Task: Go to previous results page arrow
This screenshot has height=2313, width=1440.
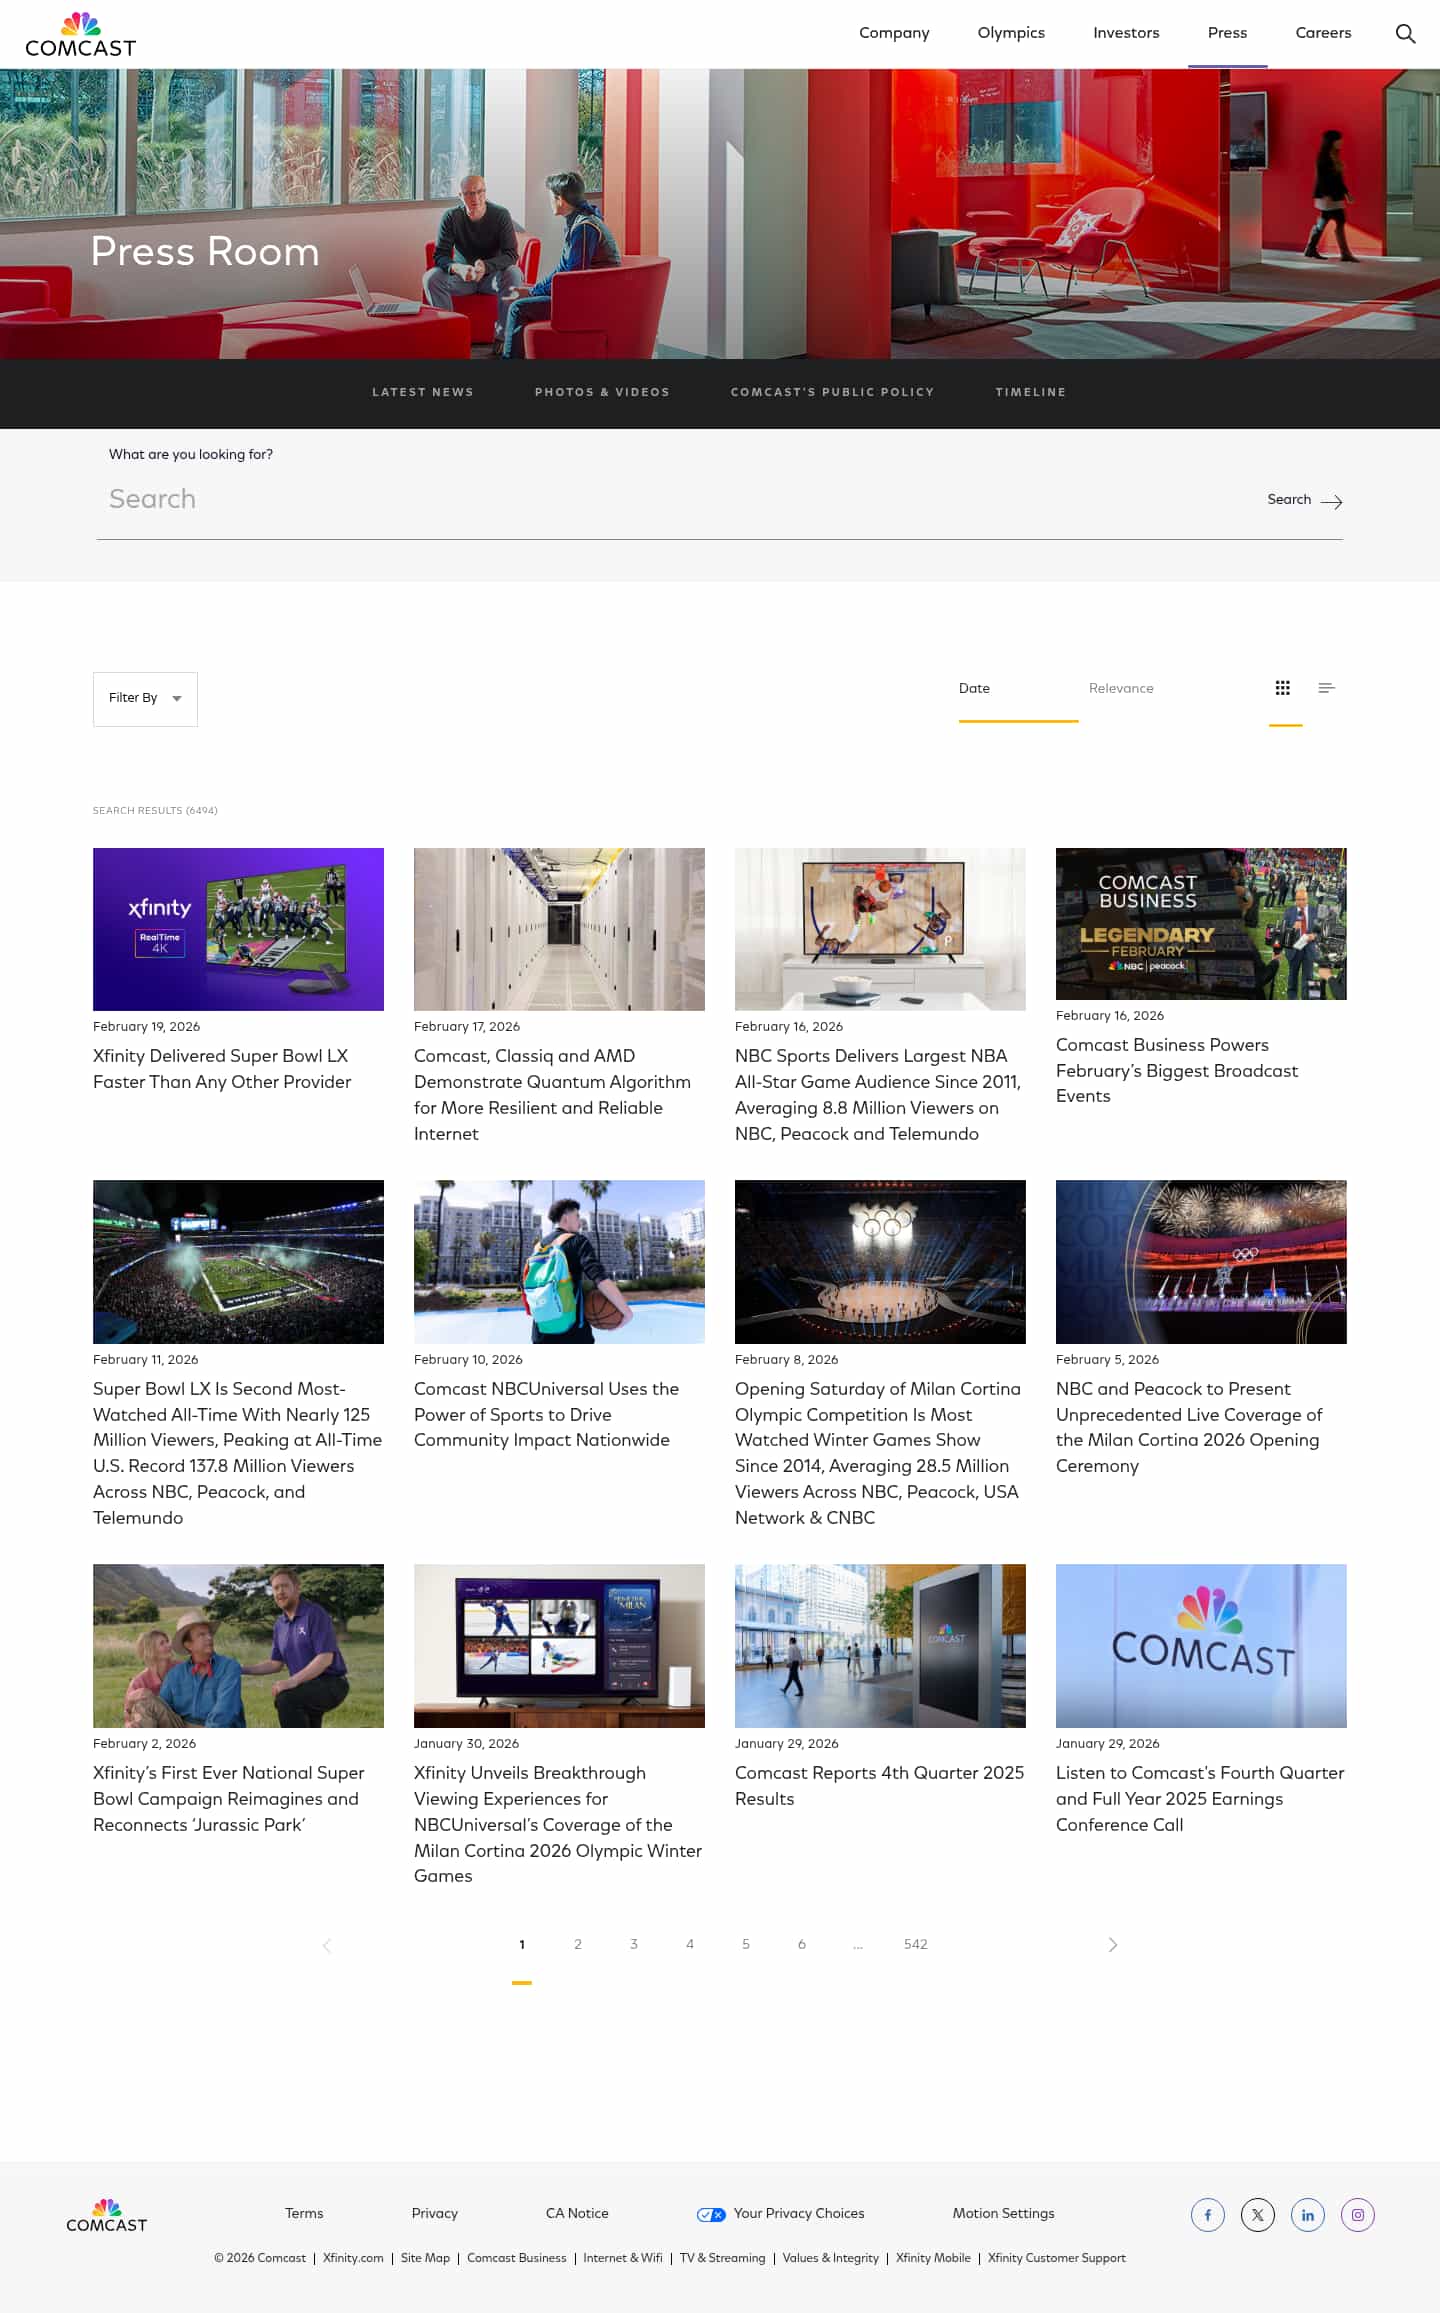Action: pos(327,1944)
